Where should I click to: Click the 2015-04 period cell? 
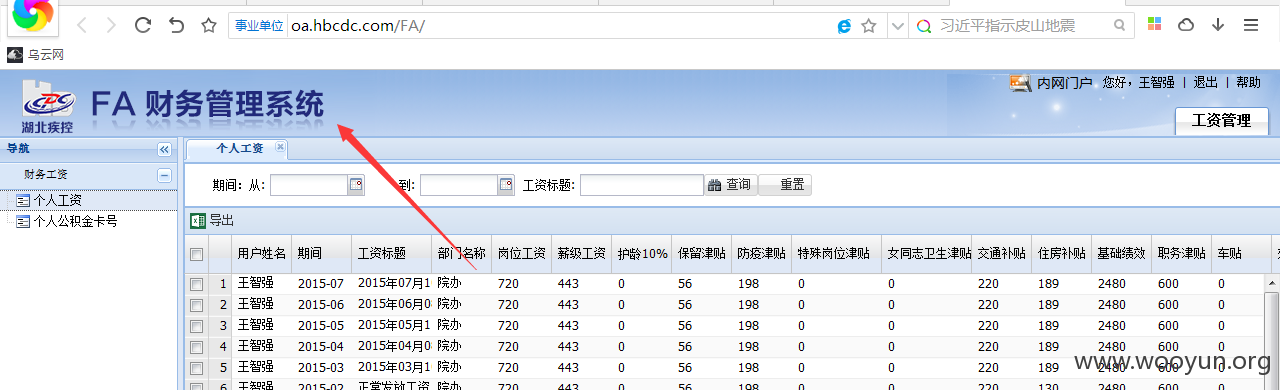(321, 346)
